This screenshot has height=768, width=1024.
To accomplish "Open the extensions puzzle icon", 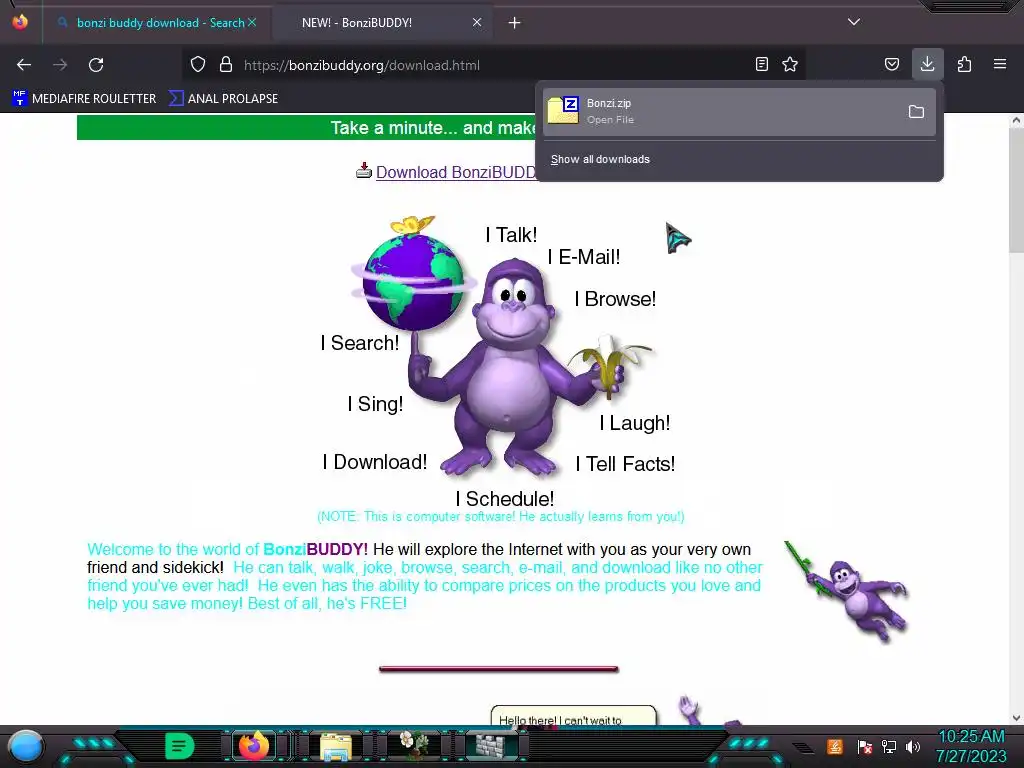I will click(x=964, y=64).
